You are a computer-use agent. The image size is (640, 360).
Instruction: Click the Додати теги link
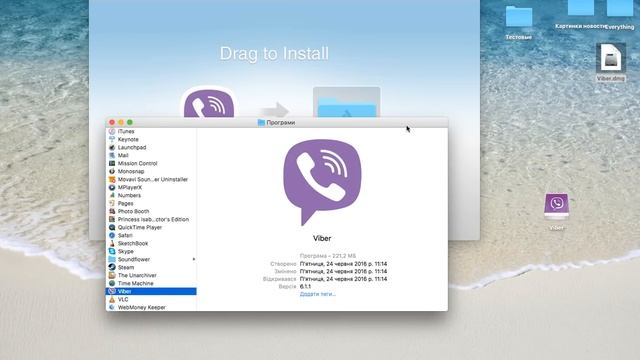[318, 294]
